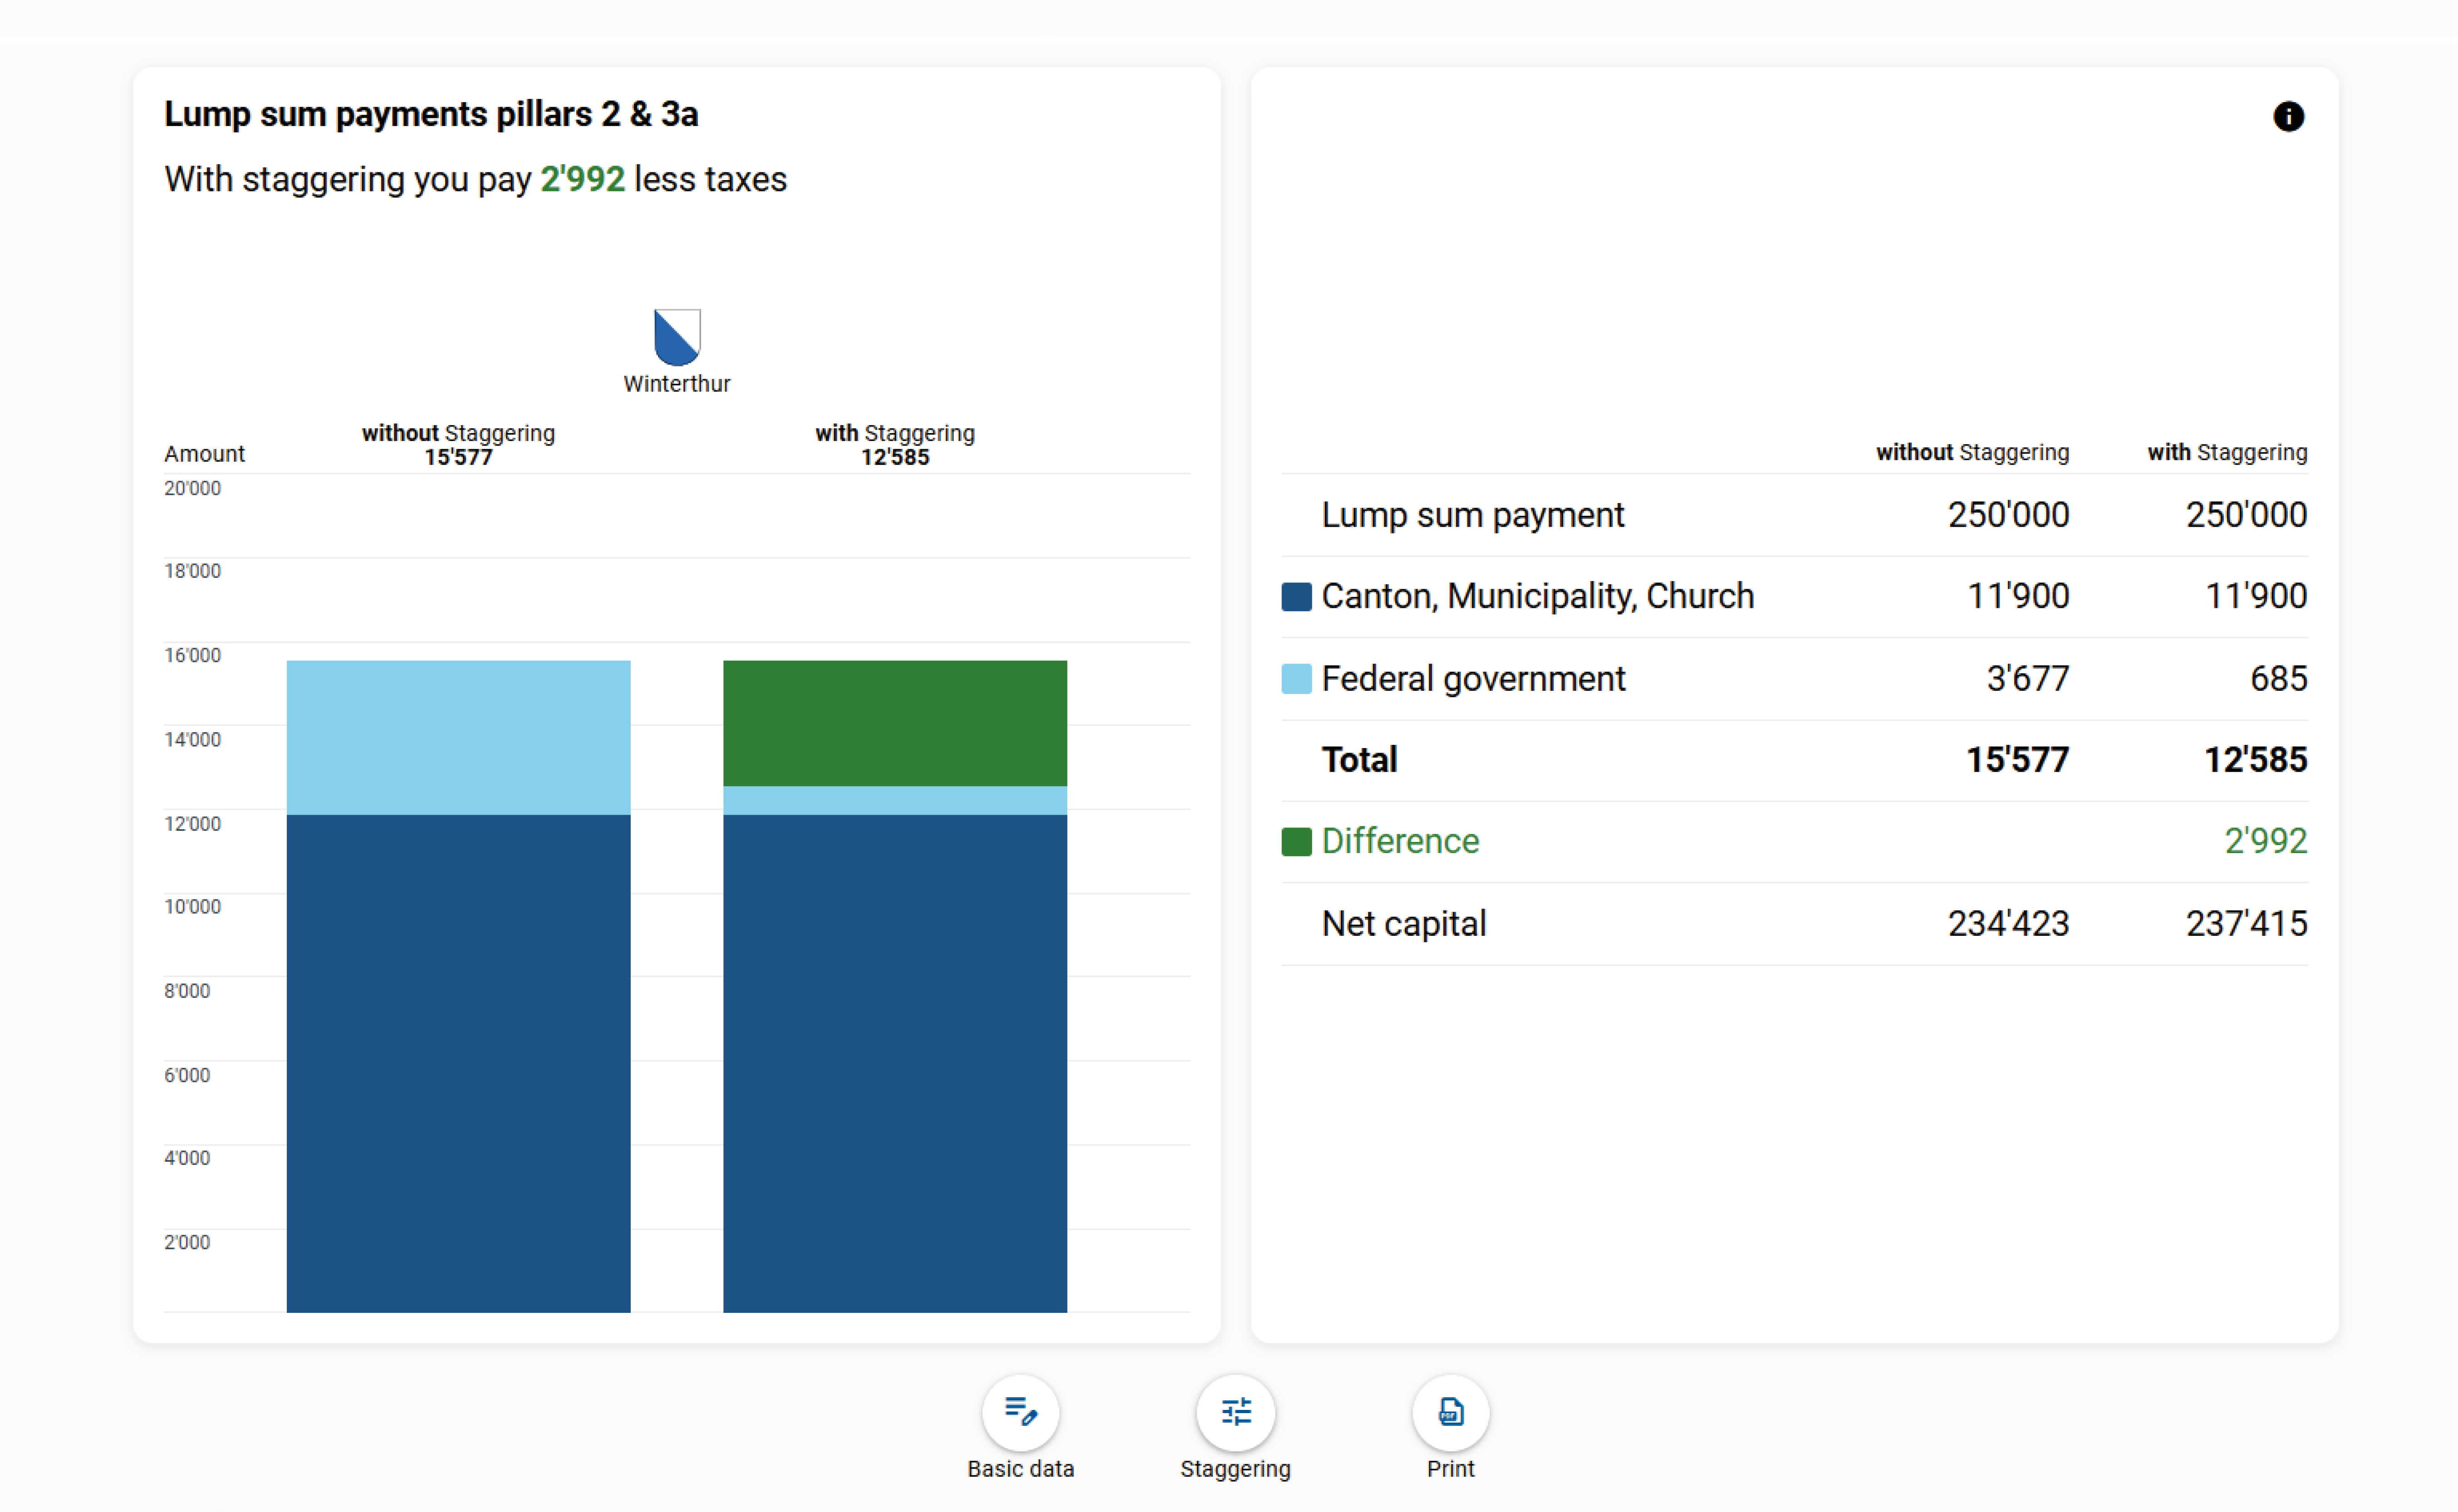Click the Basic data label

[1020, 1469]
